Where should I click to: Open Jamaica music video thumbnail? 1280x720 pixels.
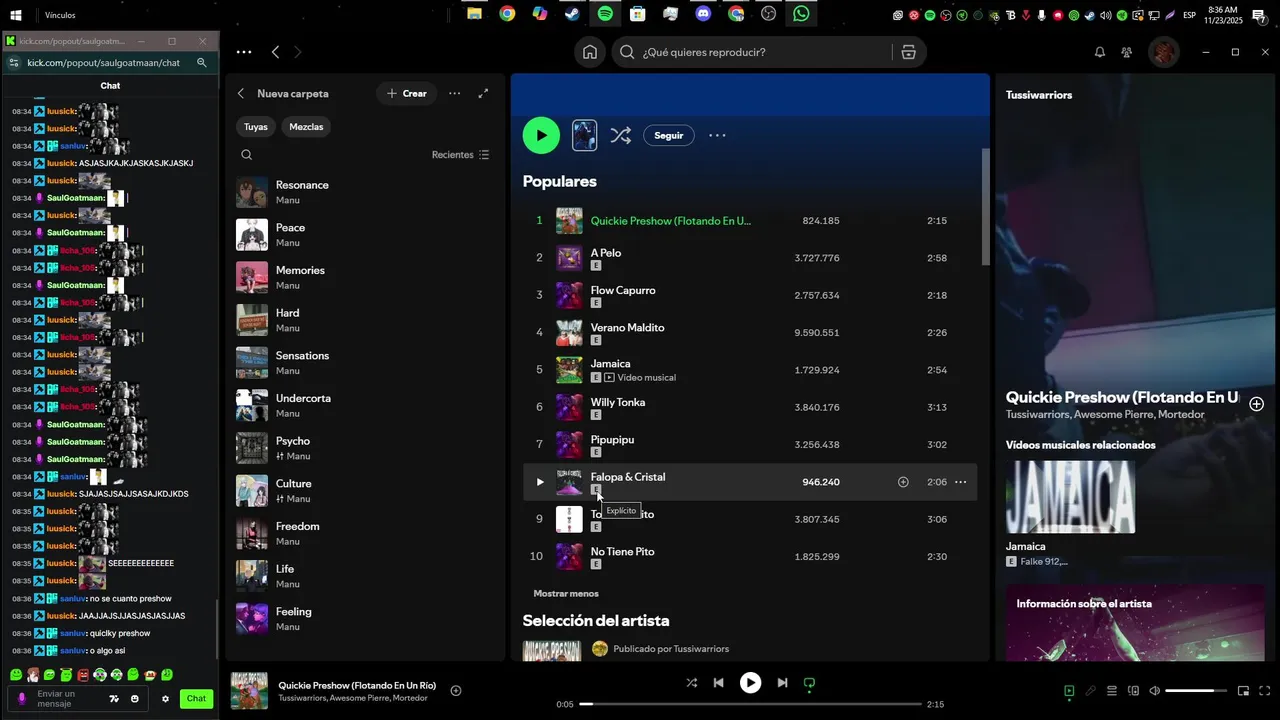coord(1070,497)
